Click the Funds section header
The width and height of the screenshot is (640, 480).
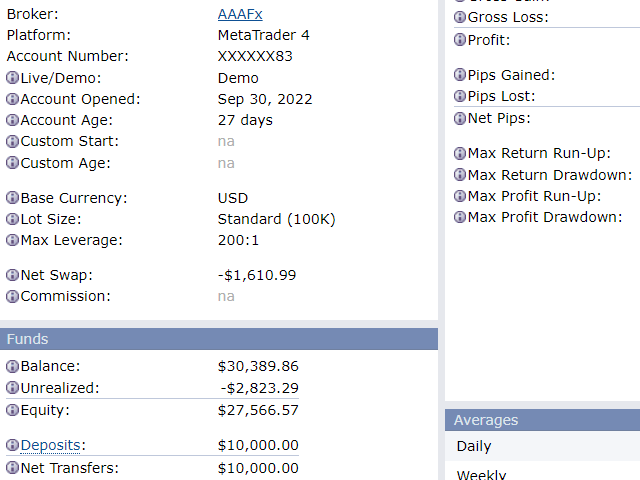point(219,339)
